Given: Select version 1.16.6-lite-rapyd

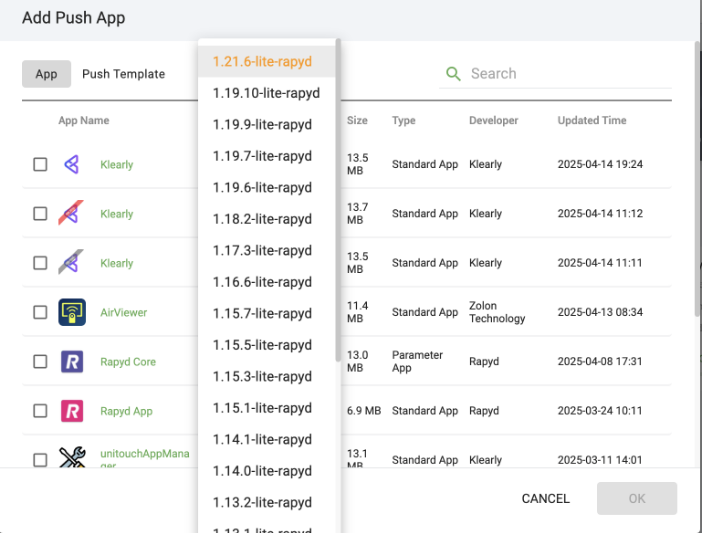Looking at the screenshot, I should tap(267, 282).
